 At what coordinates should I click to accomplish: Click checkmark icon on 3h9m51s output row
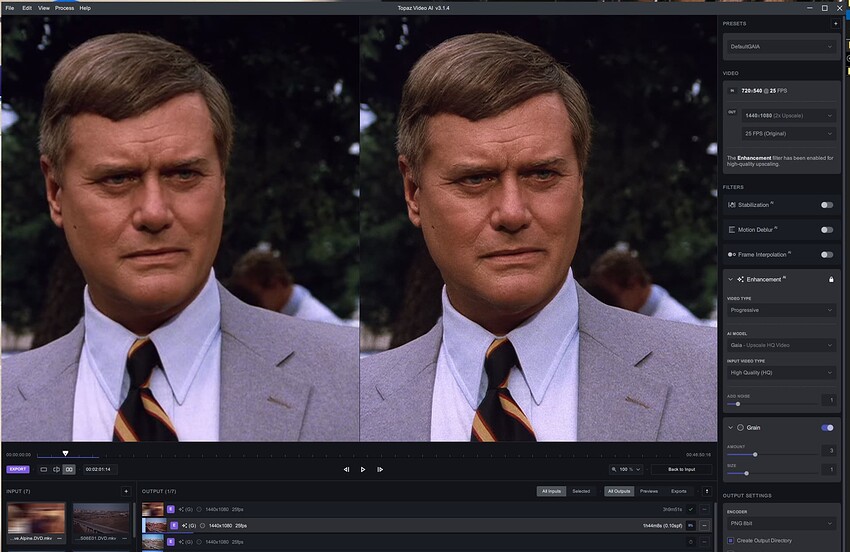[691, 509]
